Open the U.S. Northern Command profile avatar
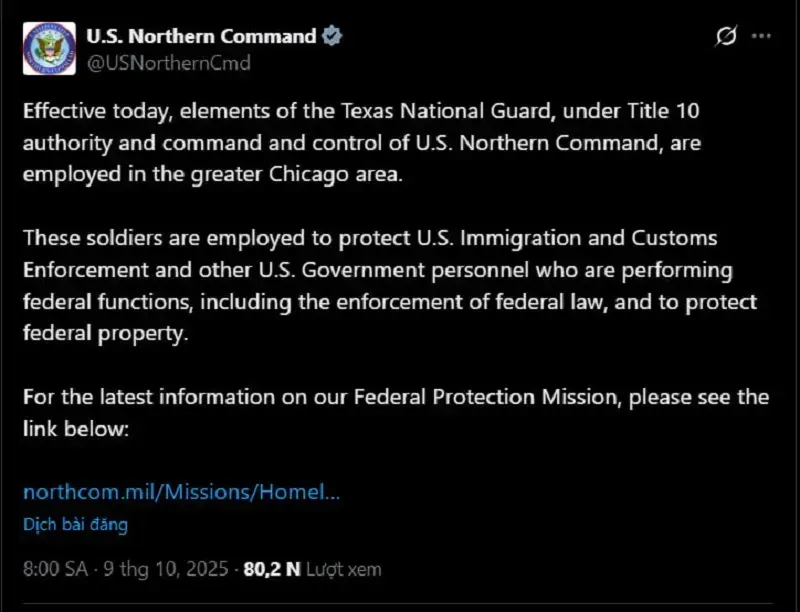Image resolution: width=800 pixels, height=612 pixels. click(47, 47)
